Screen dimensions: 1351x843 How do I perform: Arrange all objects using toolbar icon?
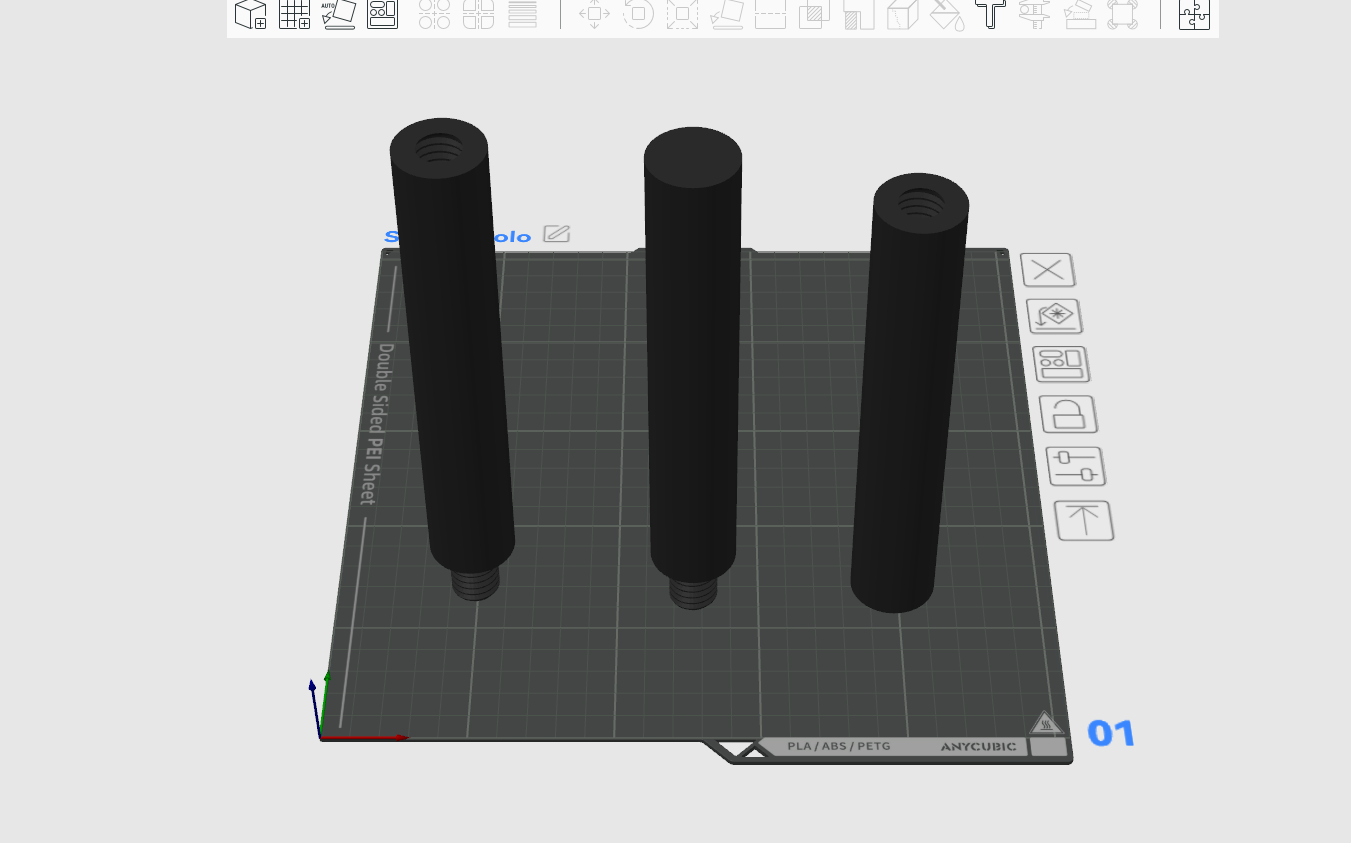tap(383, 14)
